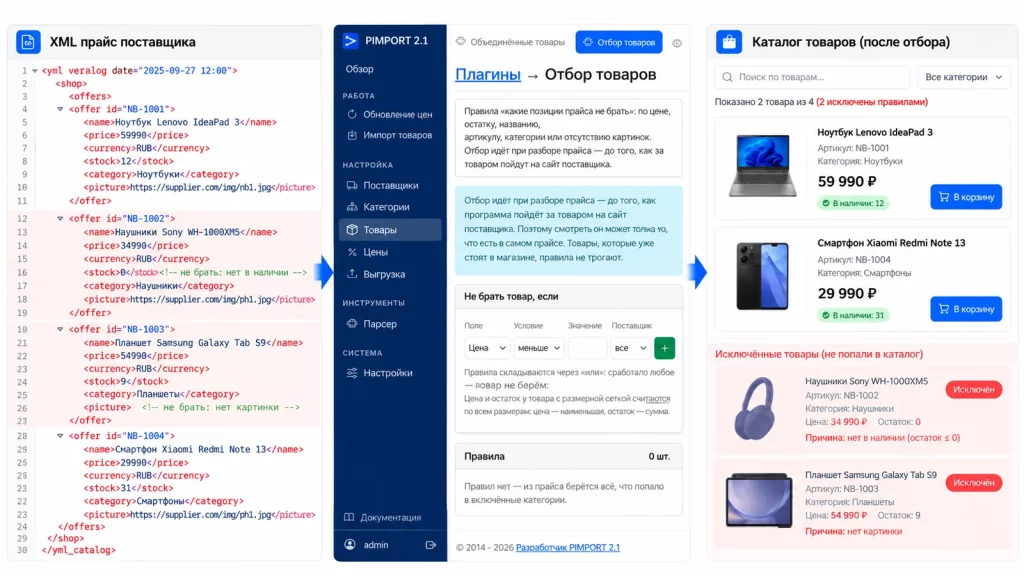Screen dimensions: 1024x576
Task: Follow the Плагины breadcrumb link
Action: (488, 74)
